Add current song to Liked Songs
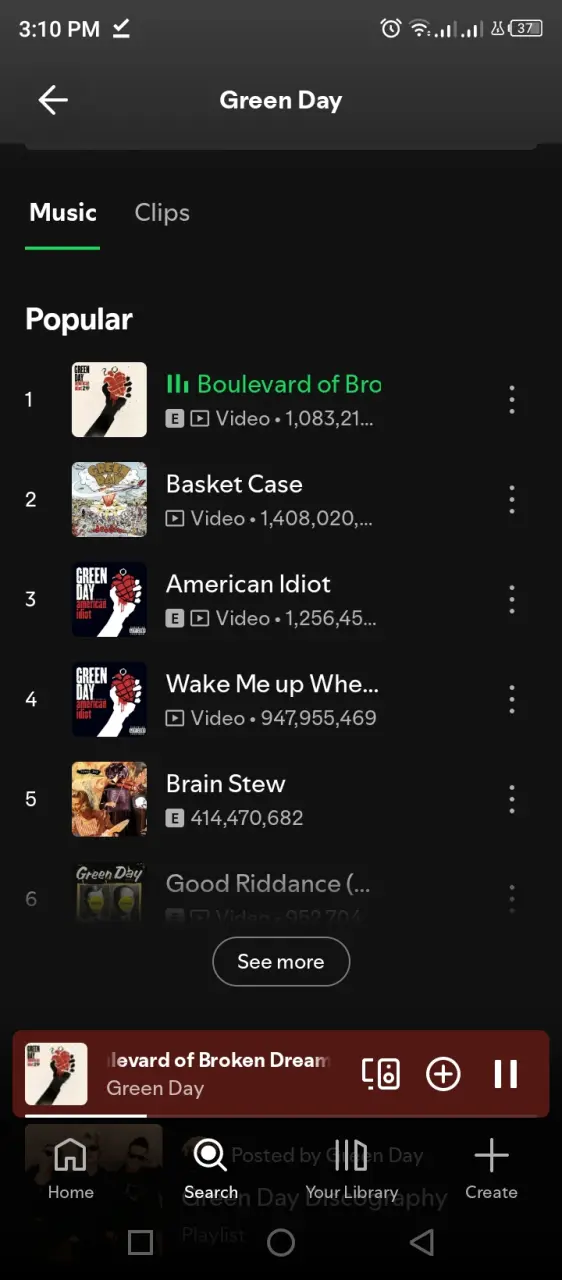 point(443,1074)
